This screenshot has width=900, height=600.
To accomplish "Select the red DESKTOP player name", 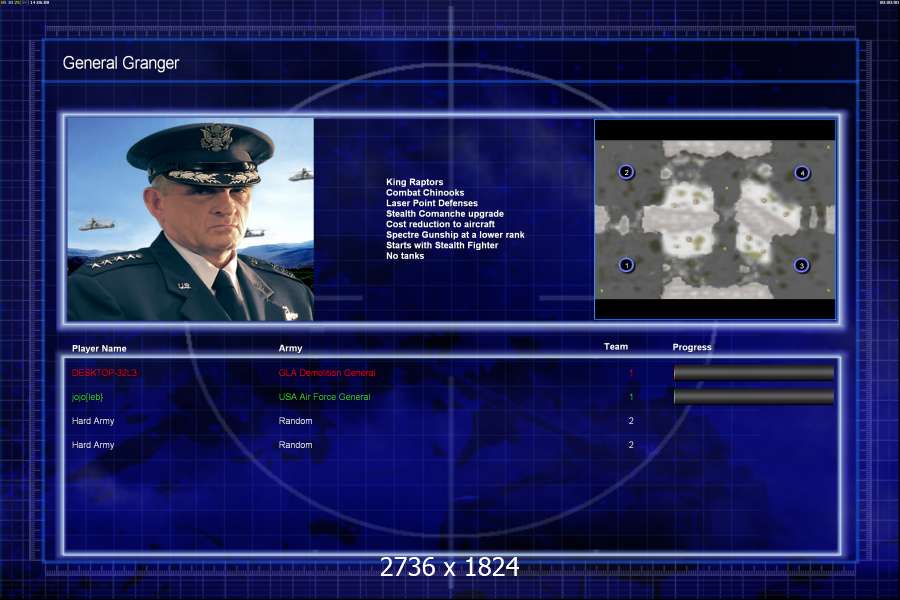I will 104,373.
